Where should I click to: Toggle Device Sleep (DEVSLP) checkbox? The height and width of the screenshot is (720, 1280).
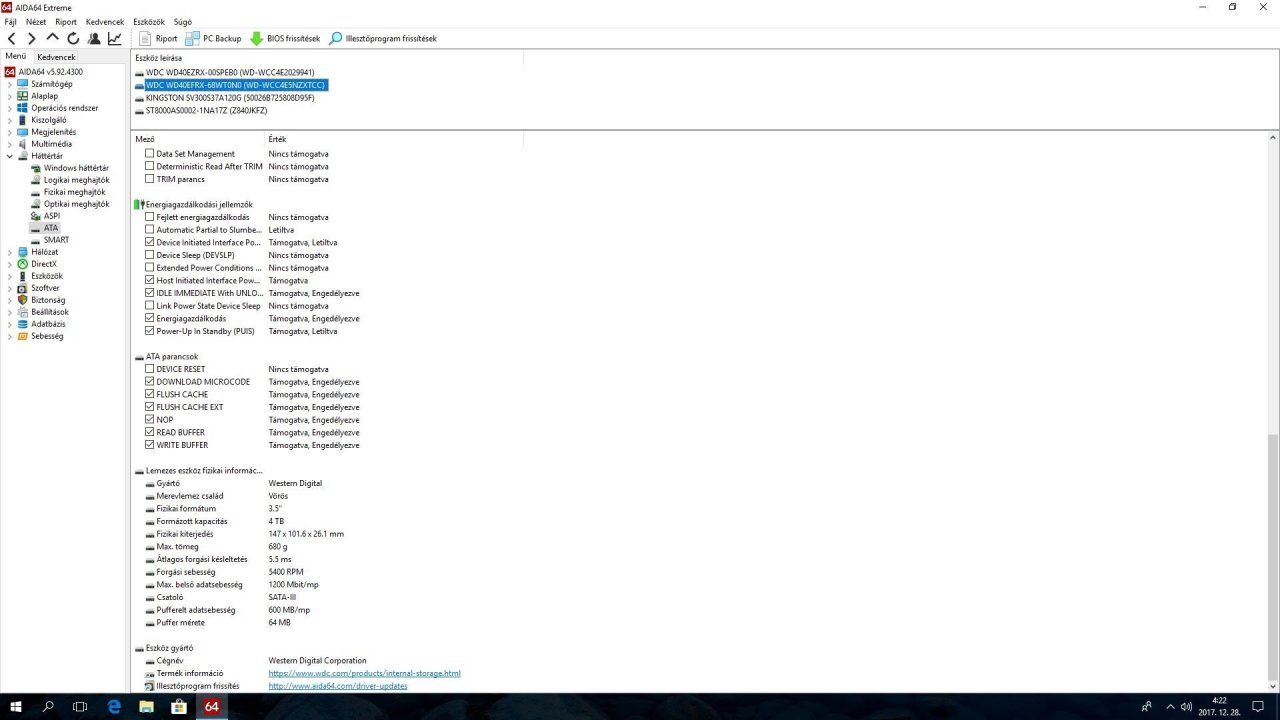(x=150, y=255)
